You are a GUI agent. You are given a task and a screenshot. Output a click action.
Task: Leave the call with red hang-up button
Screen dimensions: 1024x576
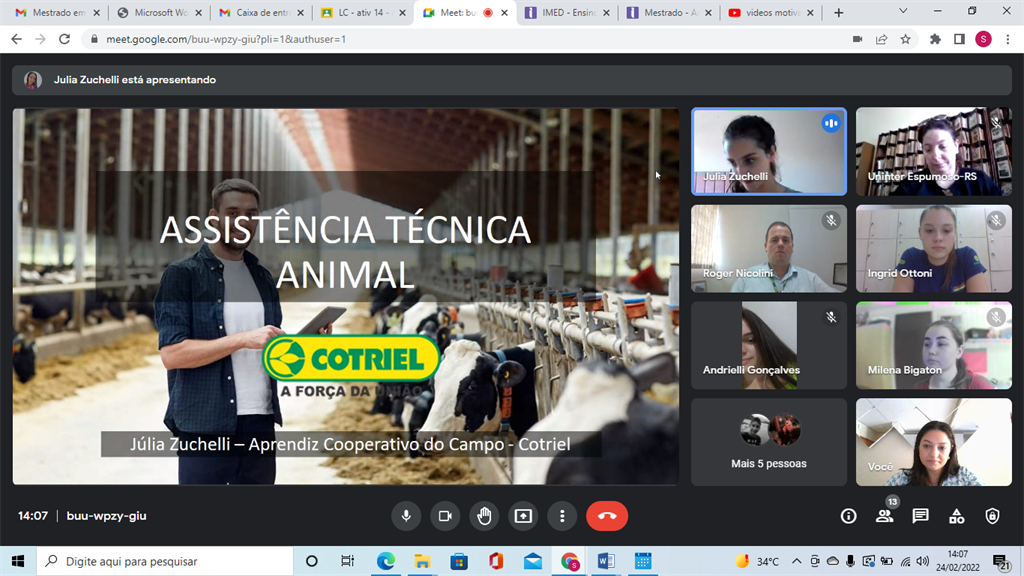click(607, 516)
